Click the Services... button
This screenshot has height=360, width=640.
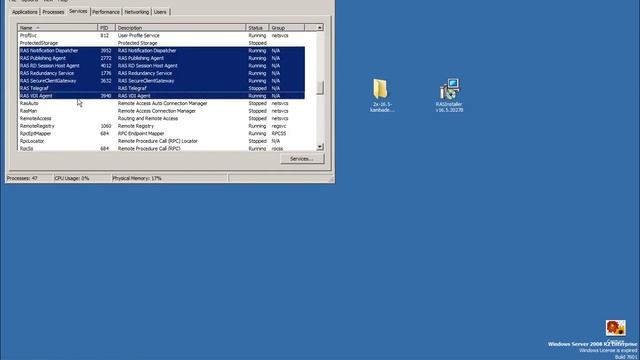[x=302, y=159]
